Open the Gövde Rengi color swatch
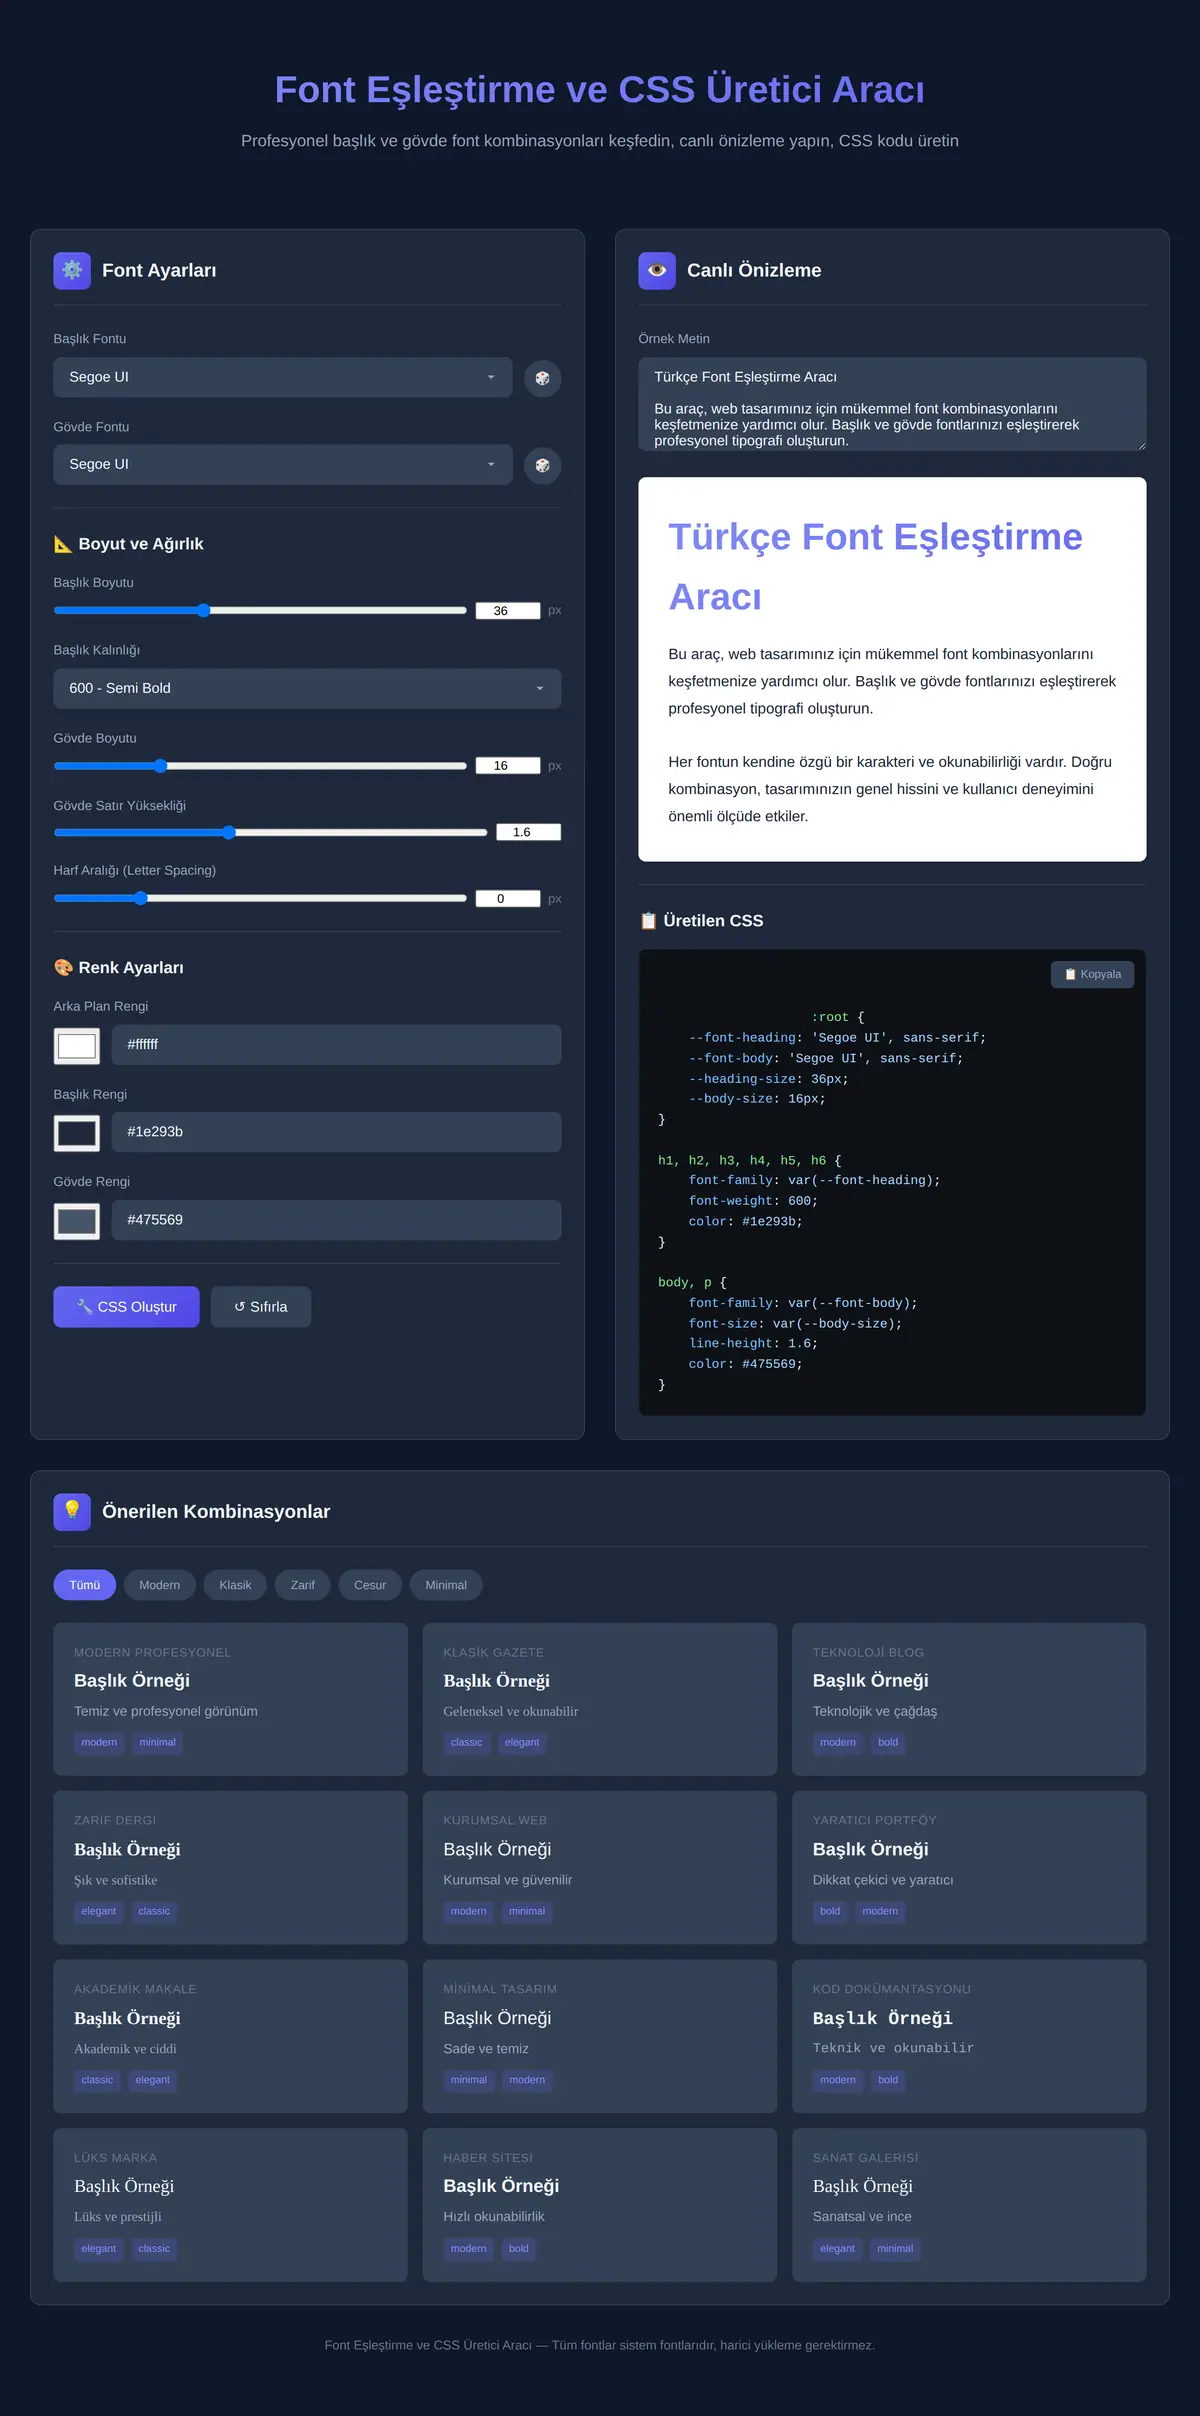Image resolution: width=1200 pixels, height=2416 pixels. pos(77,1221)
